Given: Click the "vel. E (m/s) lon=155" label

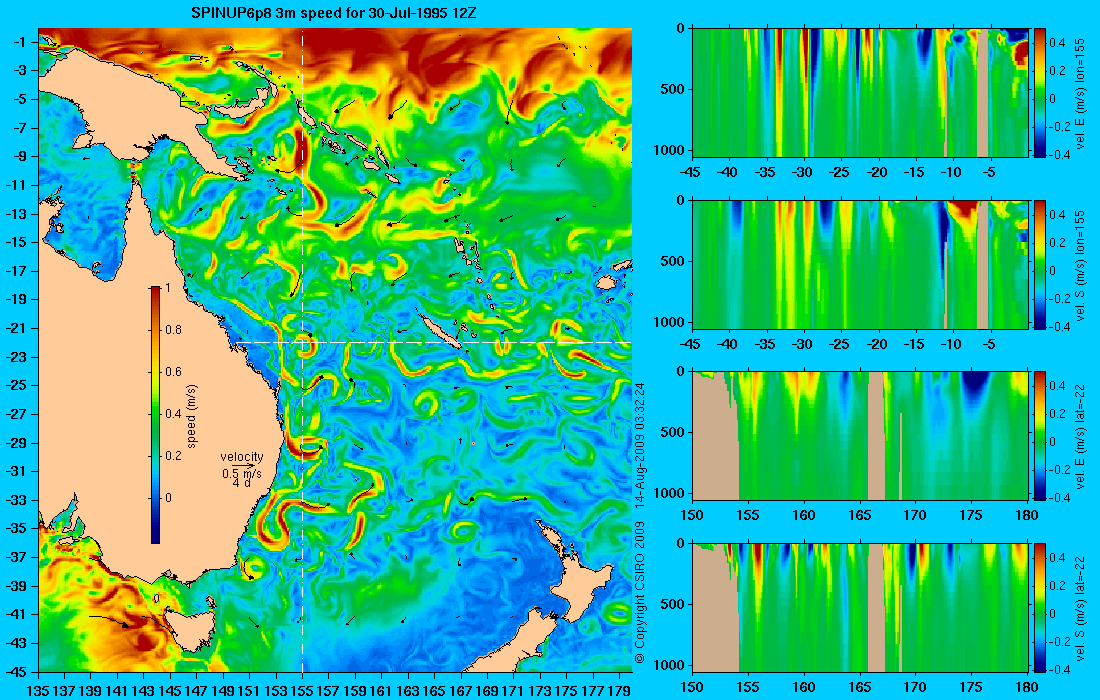Looking at the screenshot, I should tap(1080, 93).
